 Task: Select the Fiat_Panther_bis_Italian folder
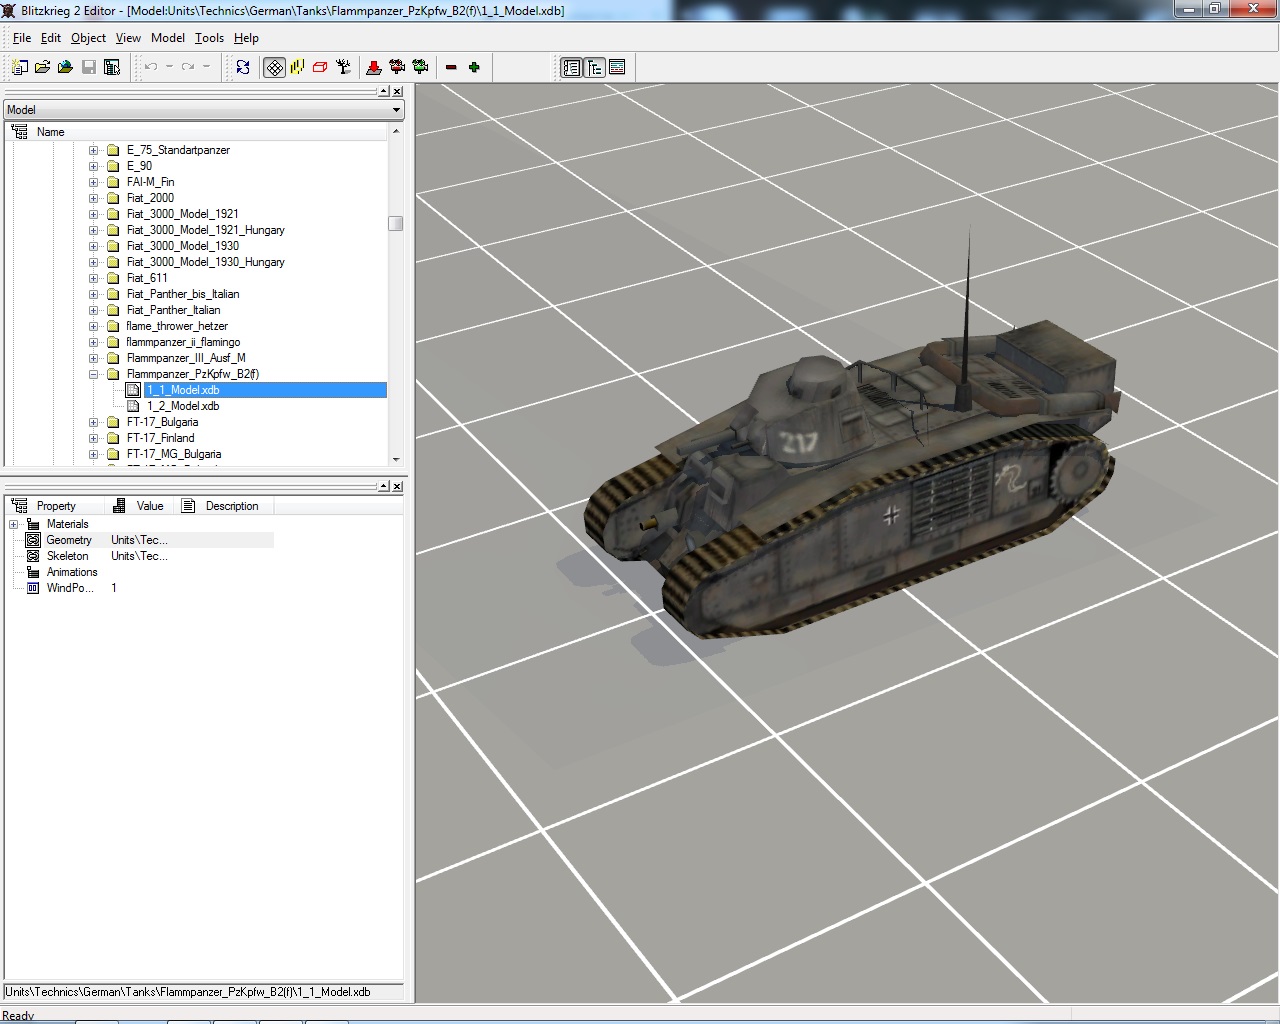tap(183, 294)
